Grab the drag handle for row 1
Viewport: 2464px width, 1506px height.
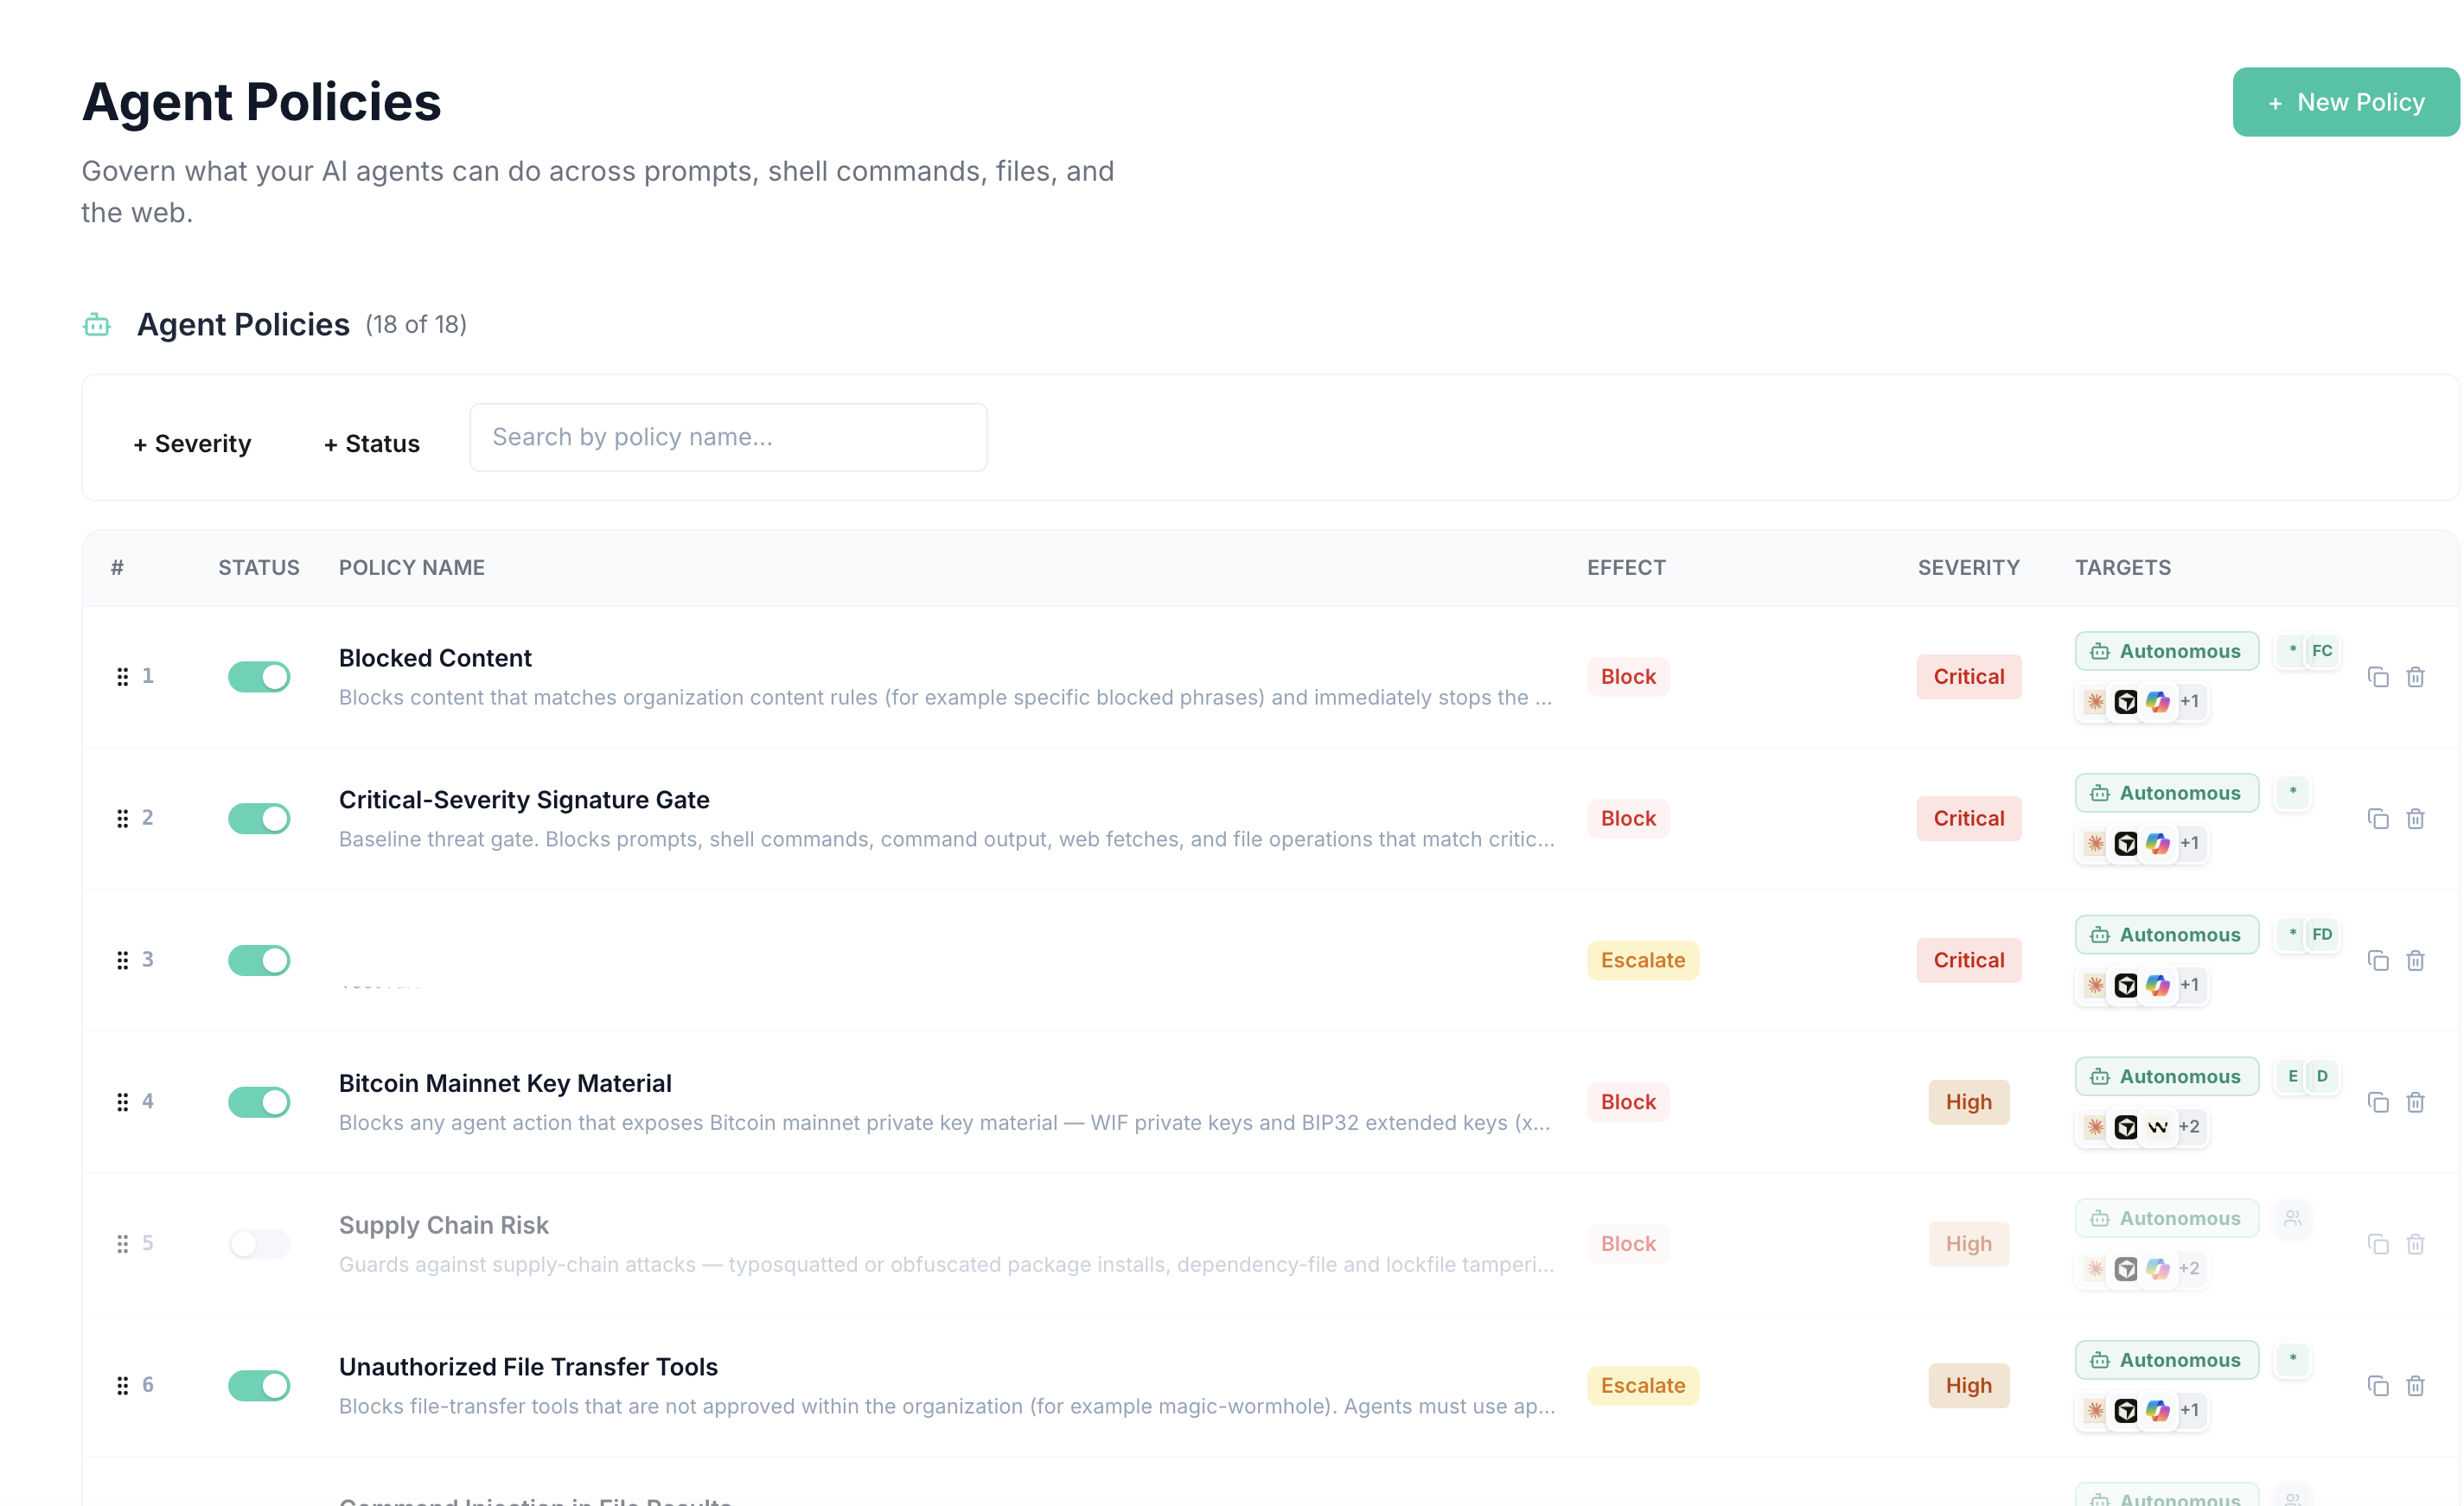(122, 677)
